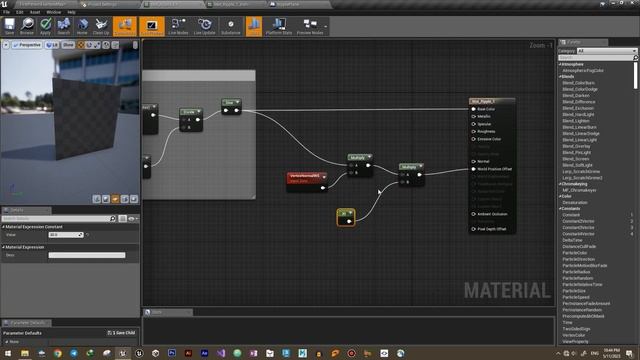Screen dimensions: 640x360
Task: Click the Substance toolbar icon
Action: (231, 26)
